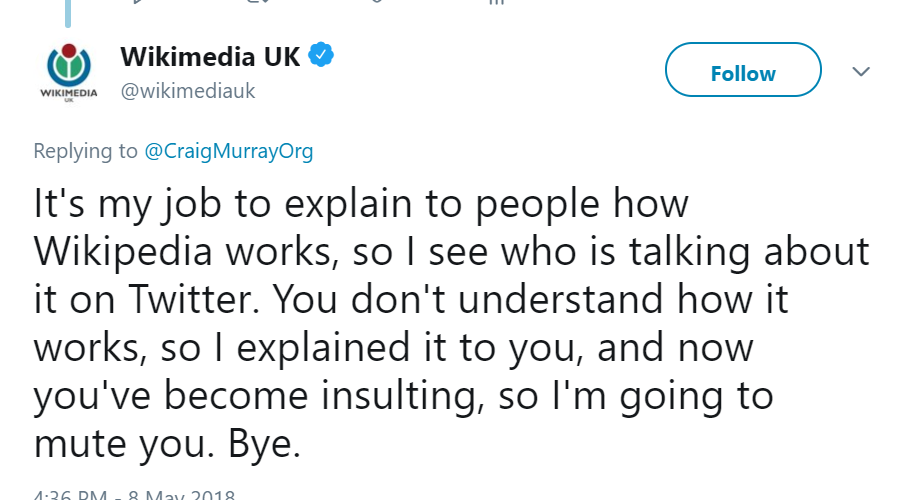Click the "Replying to" label

[x=85, y=151]
